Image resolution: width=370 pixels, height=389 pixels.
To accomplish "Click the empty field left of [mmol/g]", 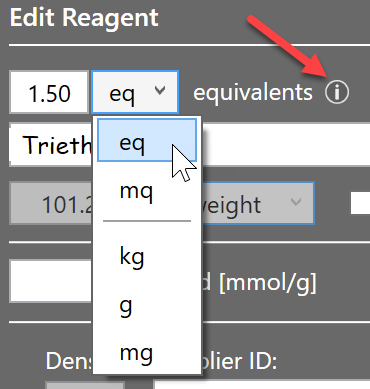I will 51,281.
